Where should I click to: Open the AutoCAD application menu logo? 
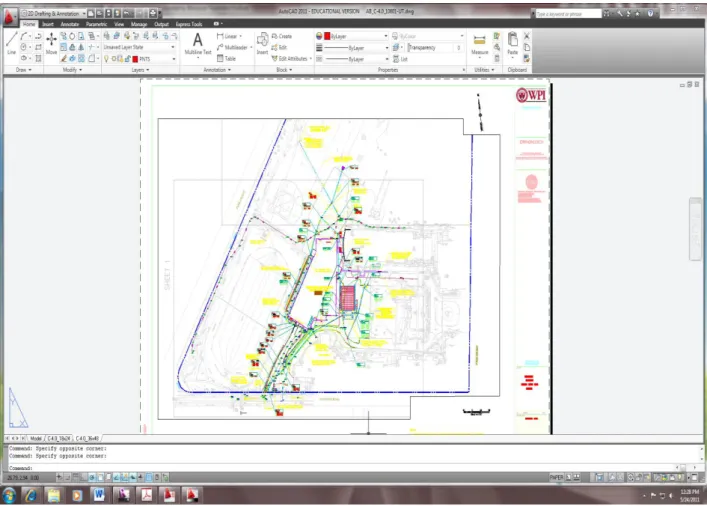click(9, 17)
